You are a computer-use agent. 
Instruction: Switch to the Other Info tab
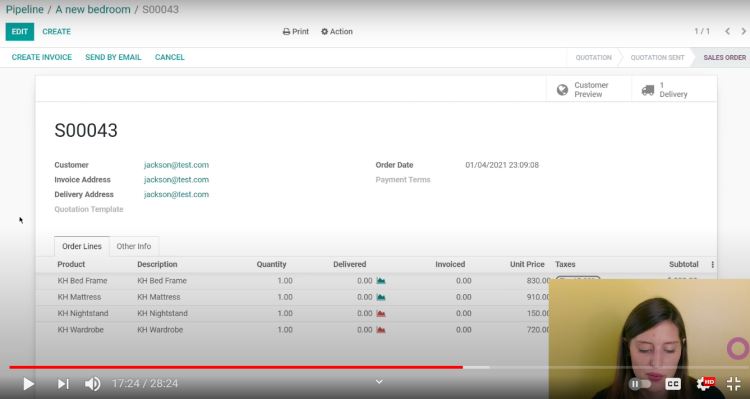coord(134,246)
